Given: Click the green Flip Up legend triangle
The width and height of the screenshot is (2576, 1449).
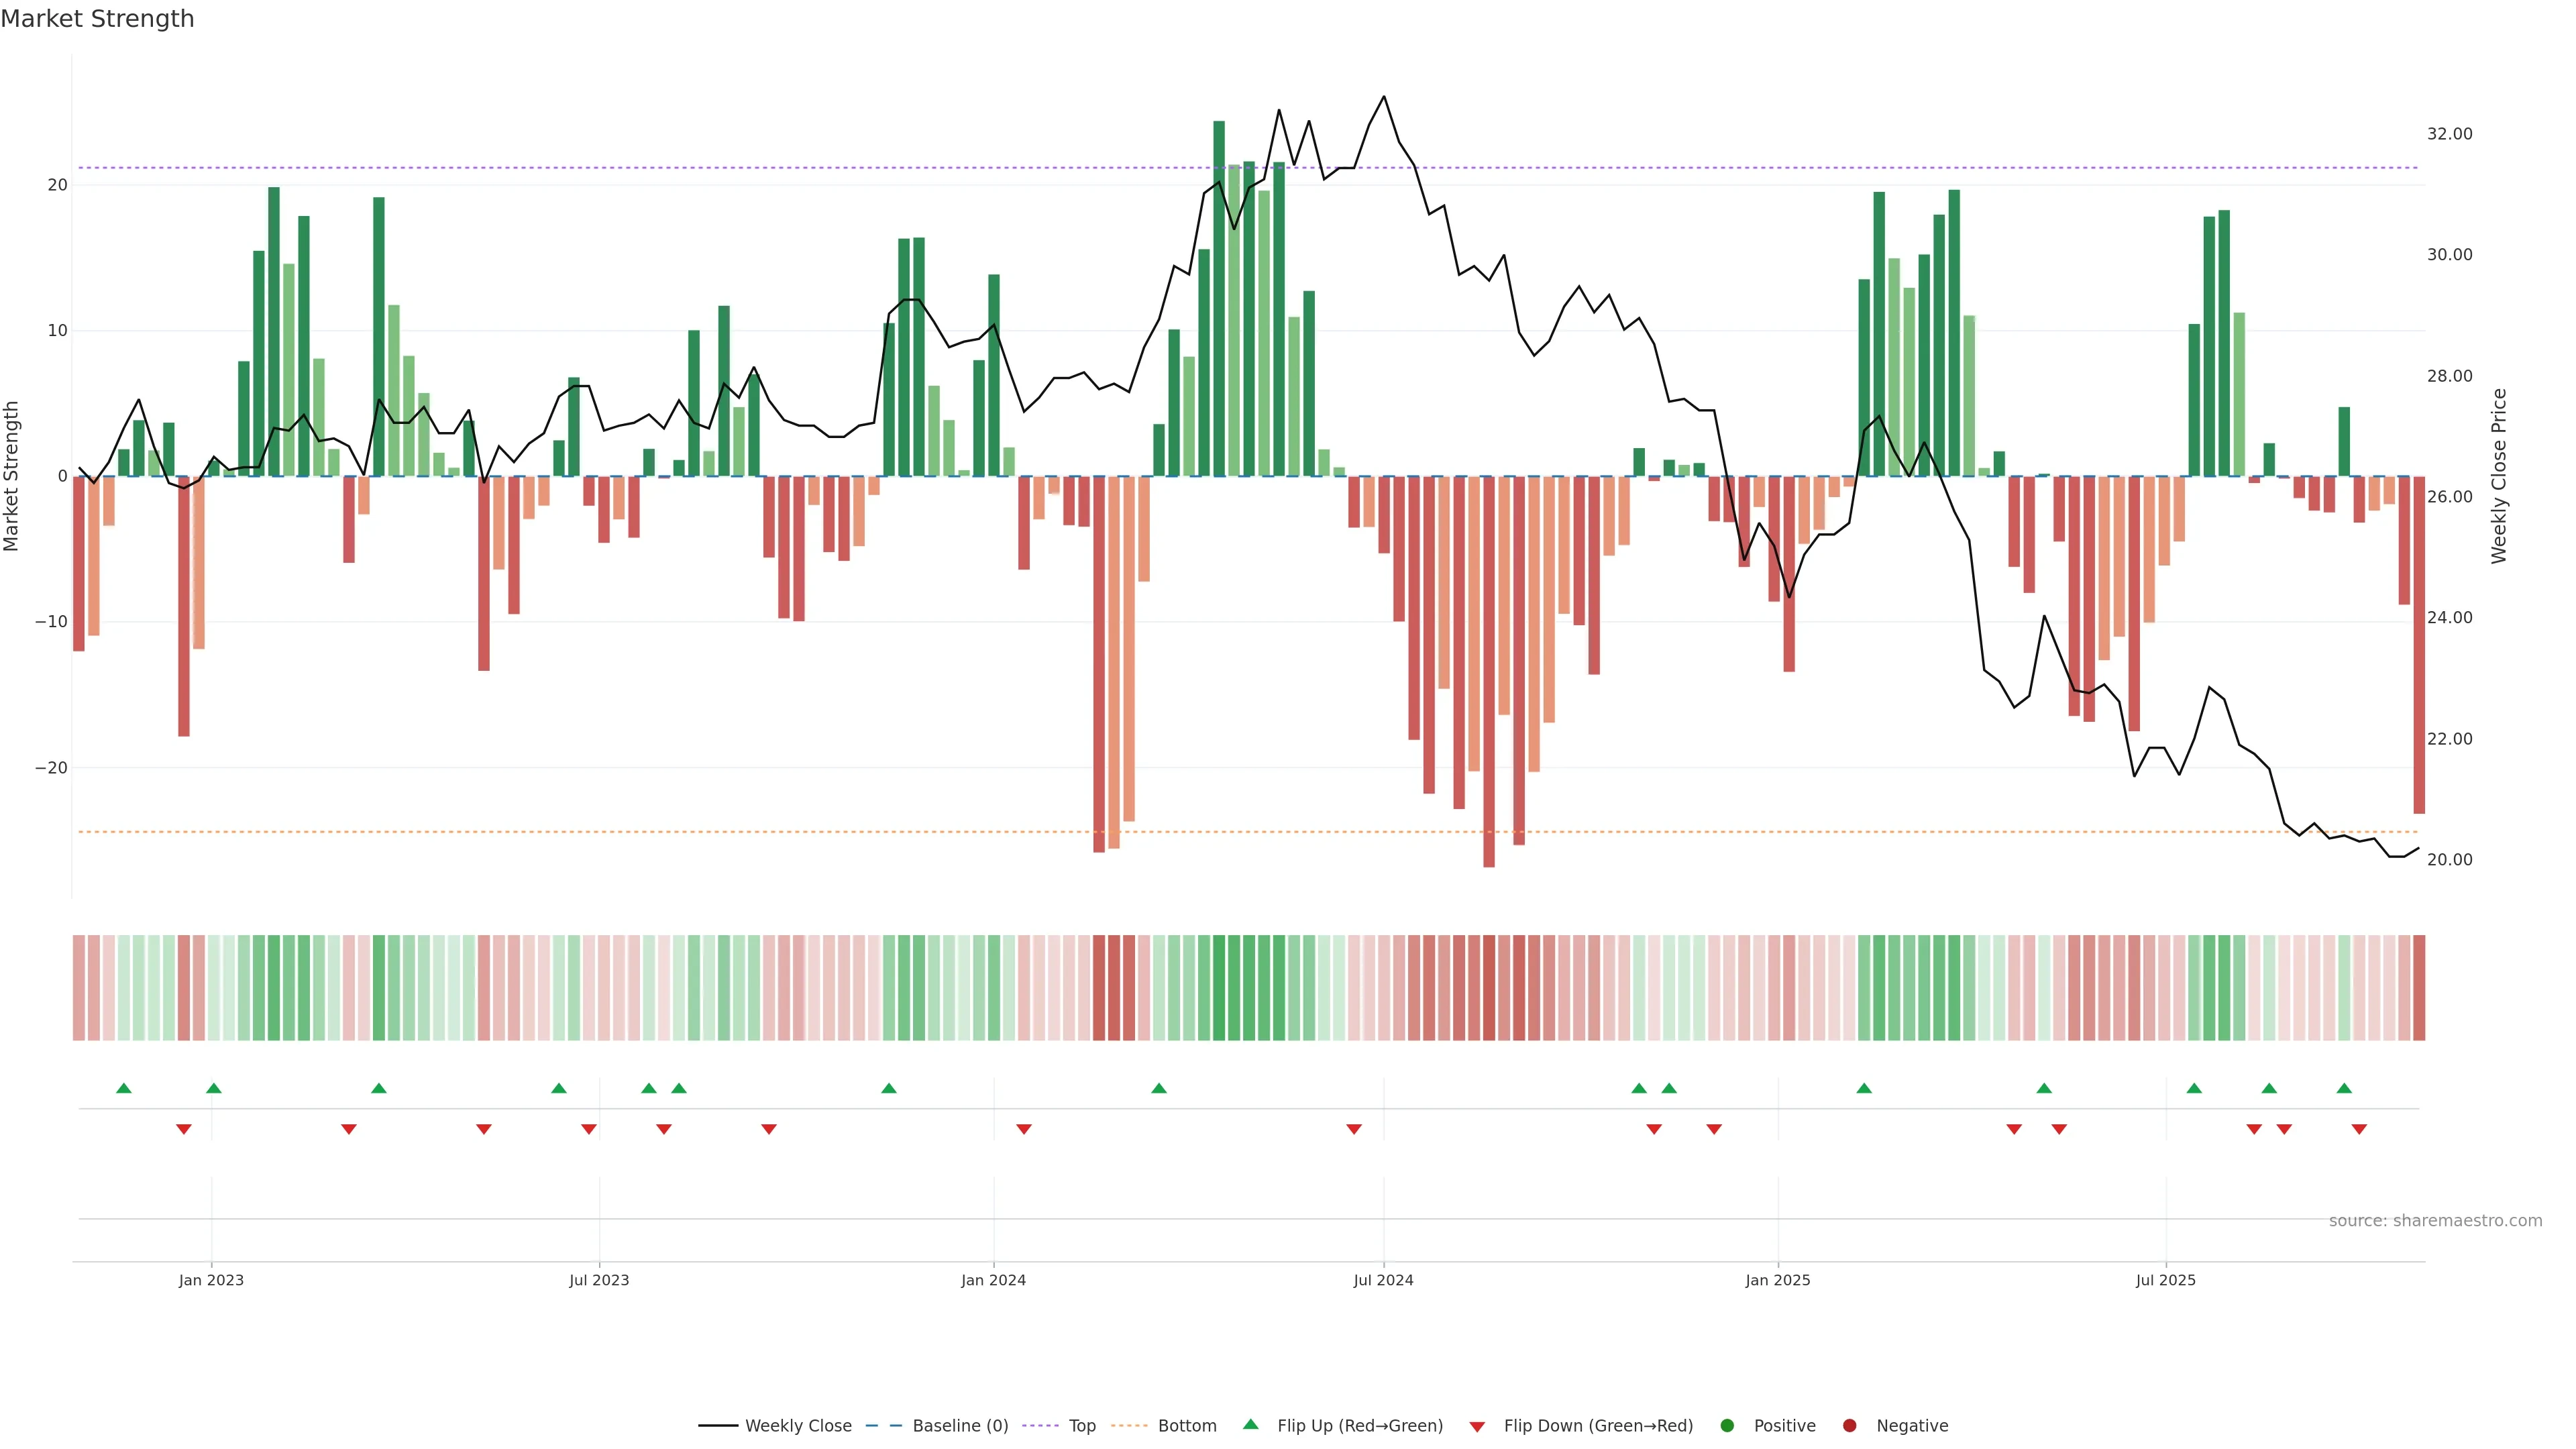Looking at the screenshot, I should tap(1250, 1424).
